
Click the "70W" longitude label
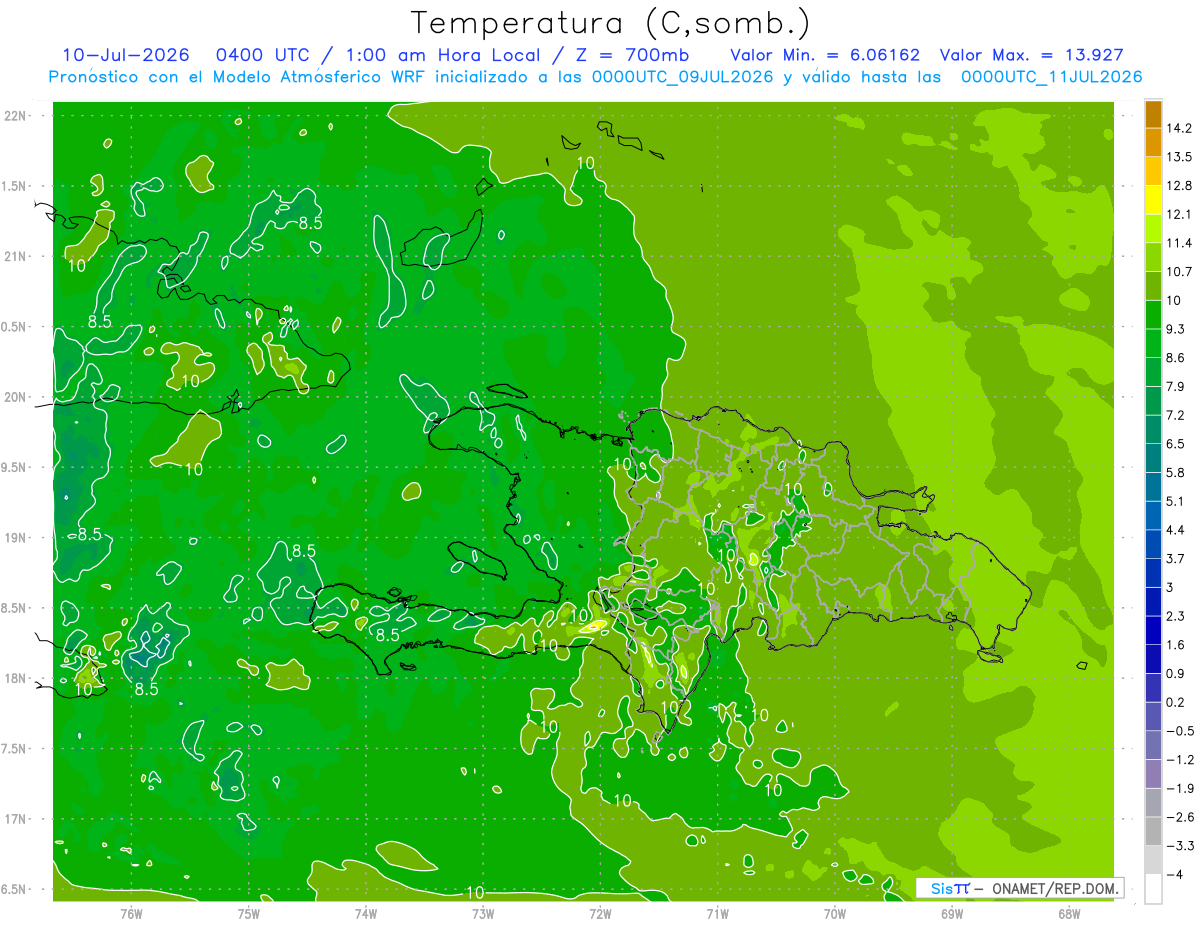click(834, 913)
